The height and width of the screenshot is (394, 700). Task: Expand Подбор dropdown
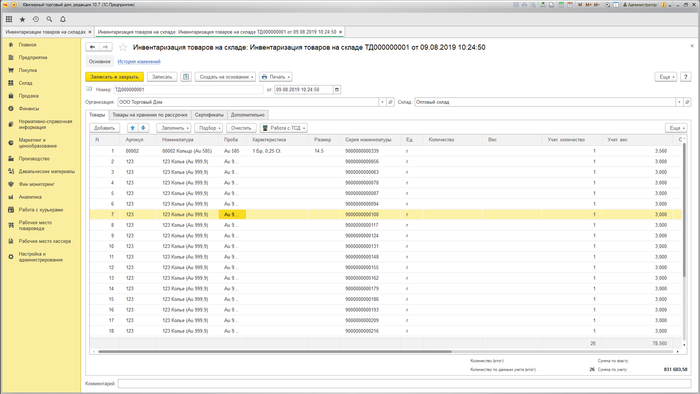click(x=208, y=128)
